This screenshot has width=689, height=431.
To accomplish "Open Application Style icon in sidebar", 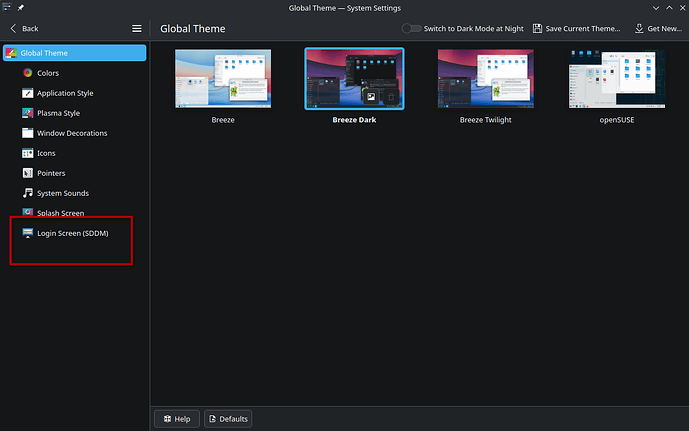I will (28, 93).
